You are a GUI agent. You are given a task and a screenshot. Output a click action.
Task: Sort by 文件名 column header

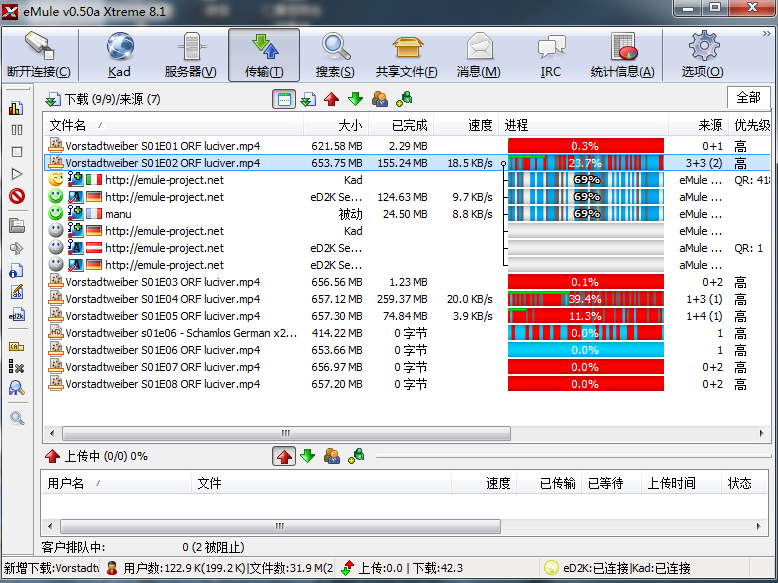pyautogui.click(x=174, y=125)
